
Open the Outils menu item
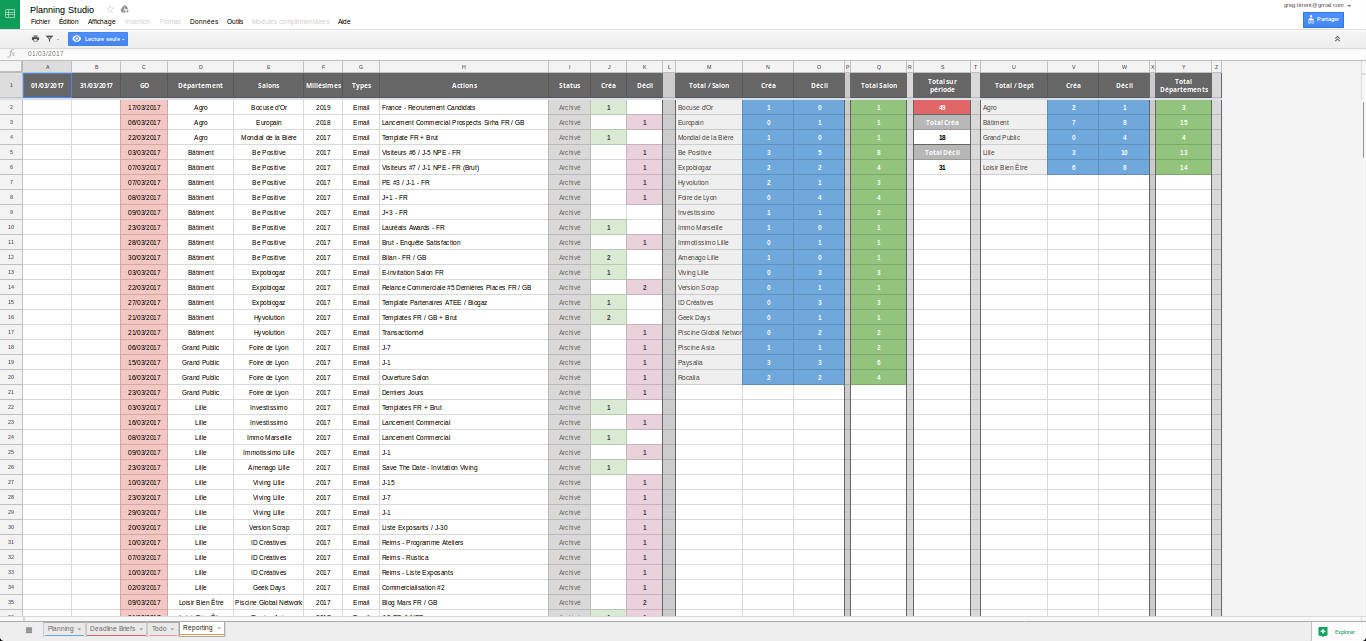point(234,21)
